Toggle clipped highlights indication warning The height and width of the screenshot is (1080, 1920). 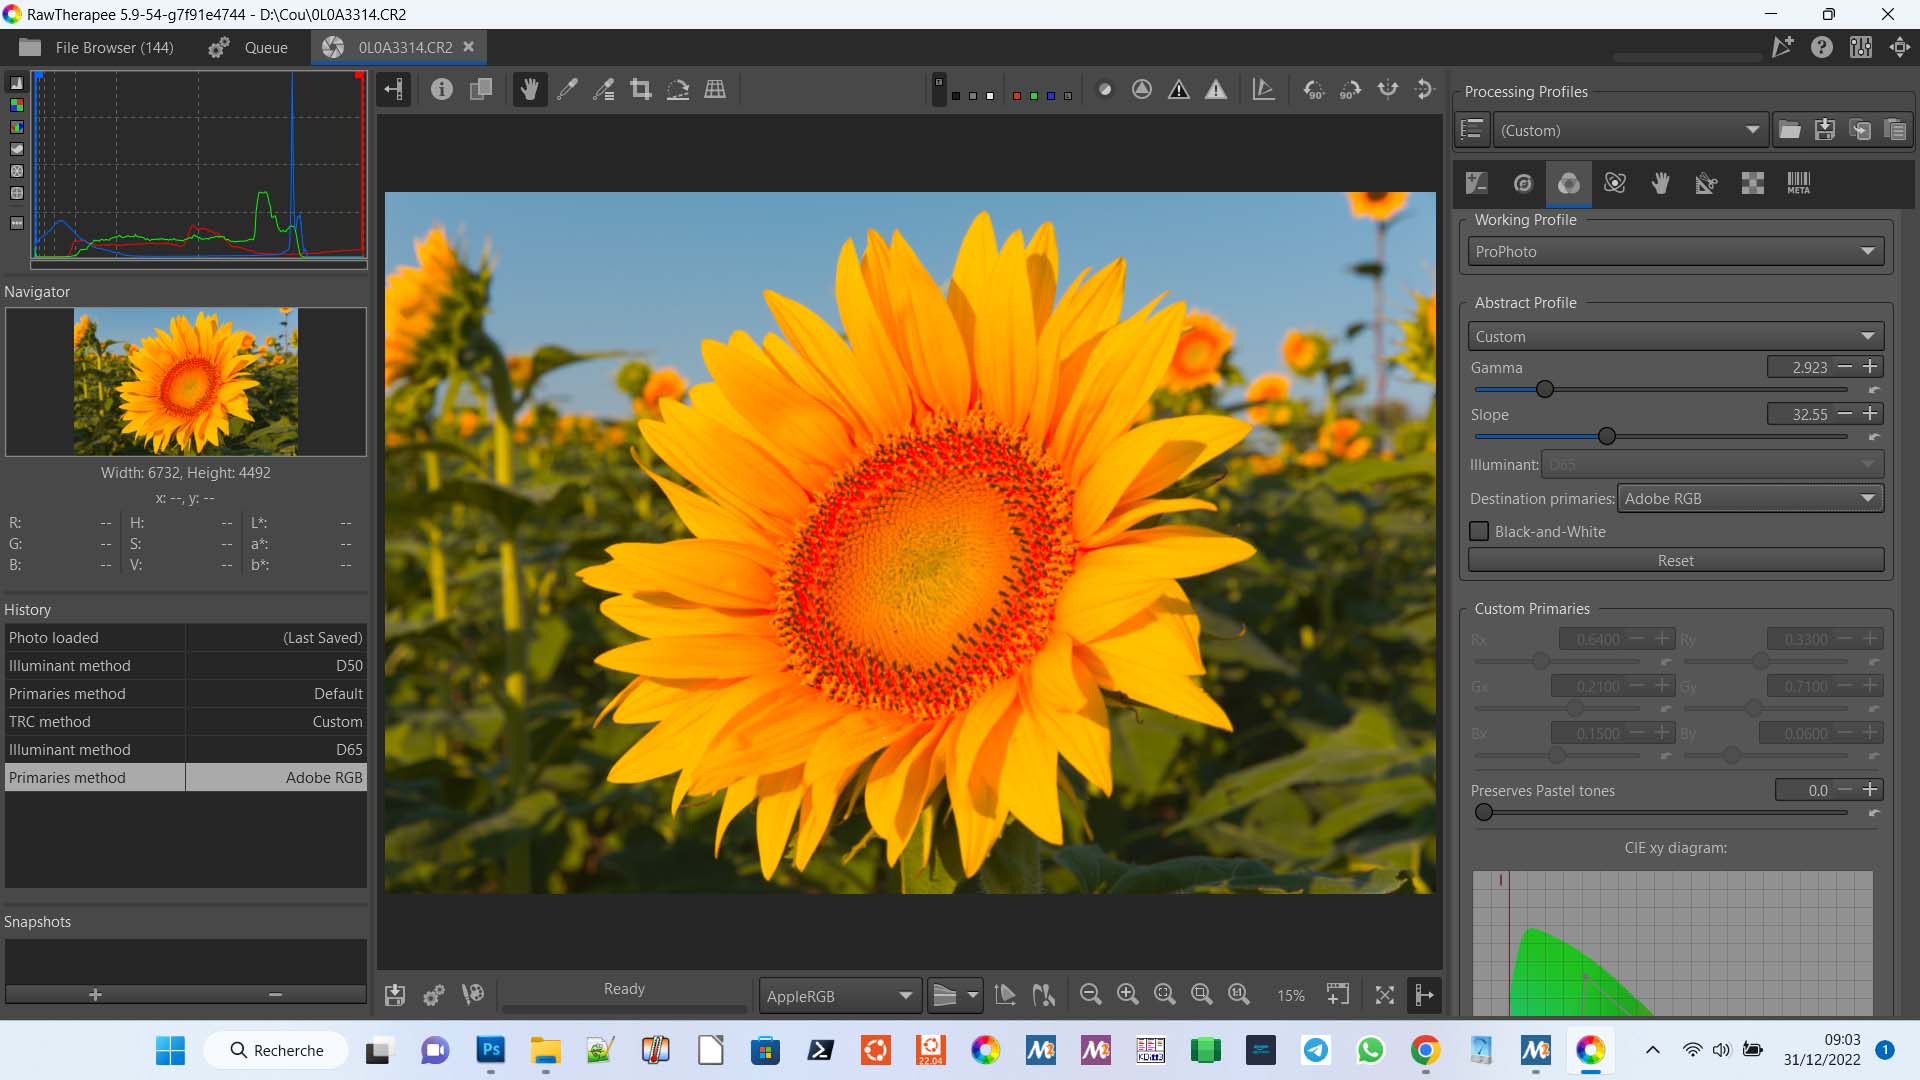1216,90
